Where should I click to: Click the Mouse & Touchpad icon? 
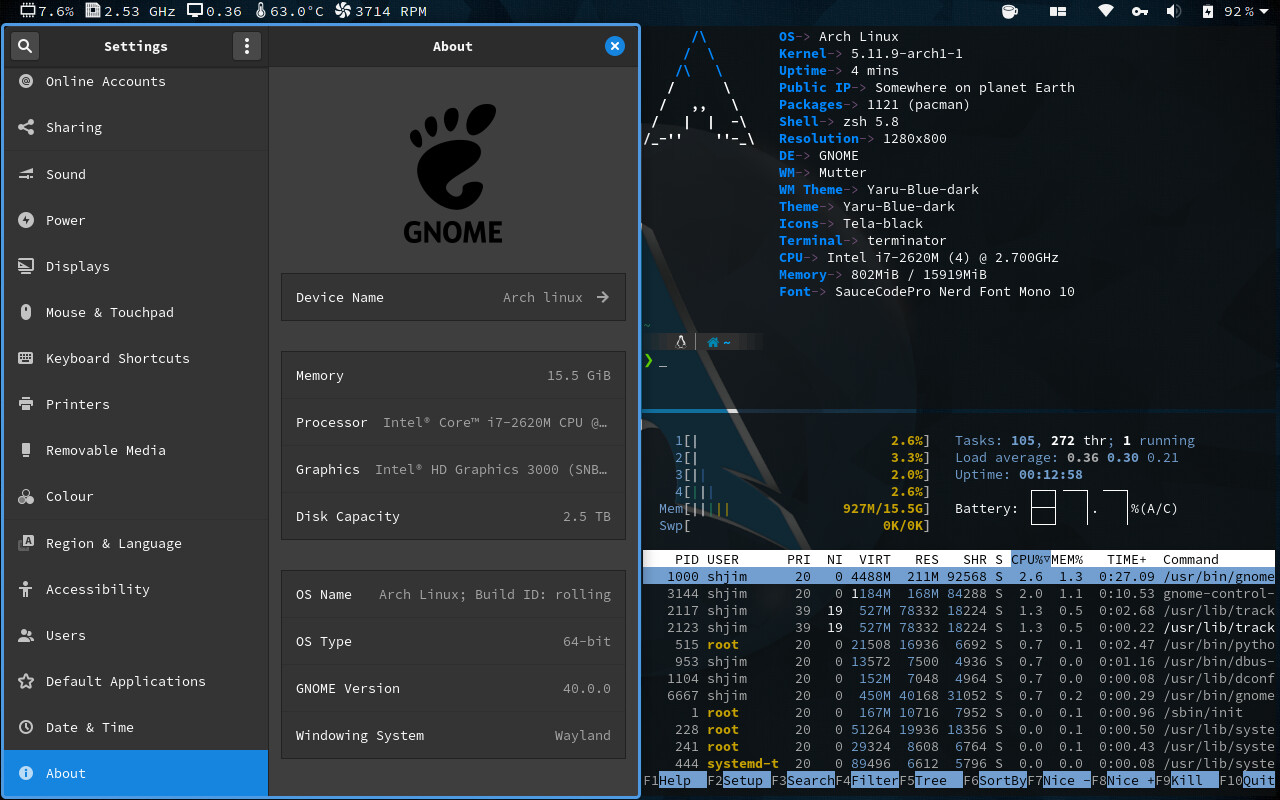click(26, 312)
